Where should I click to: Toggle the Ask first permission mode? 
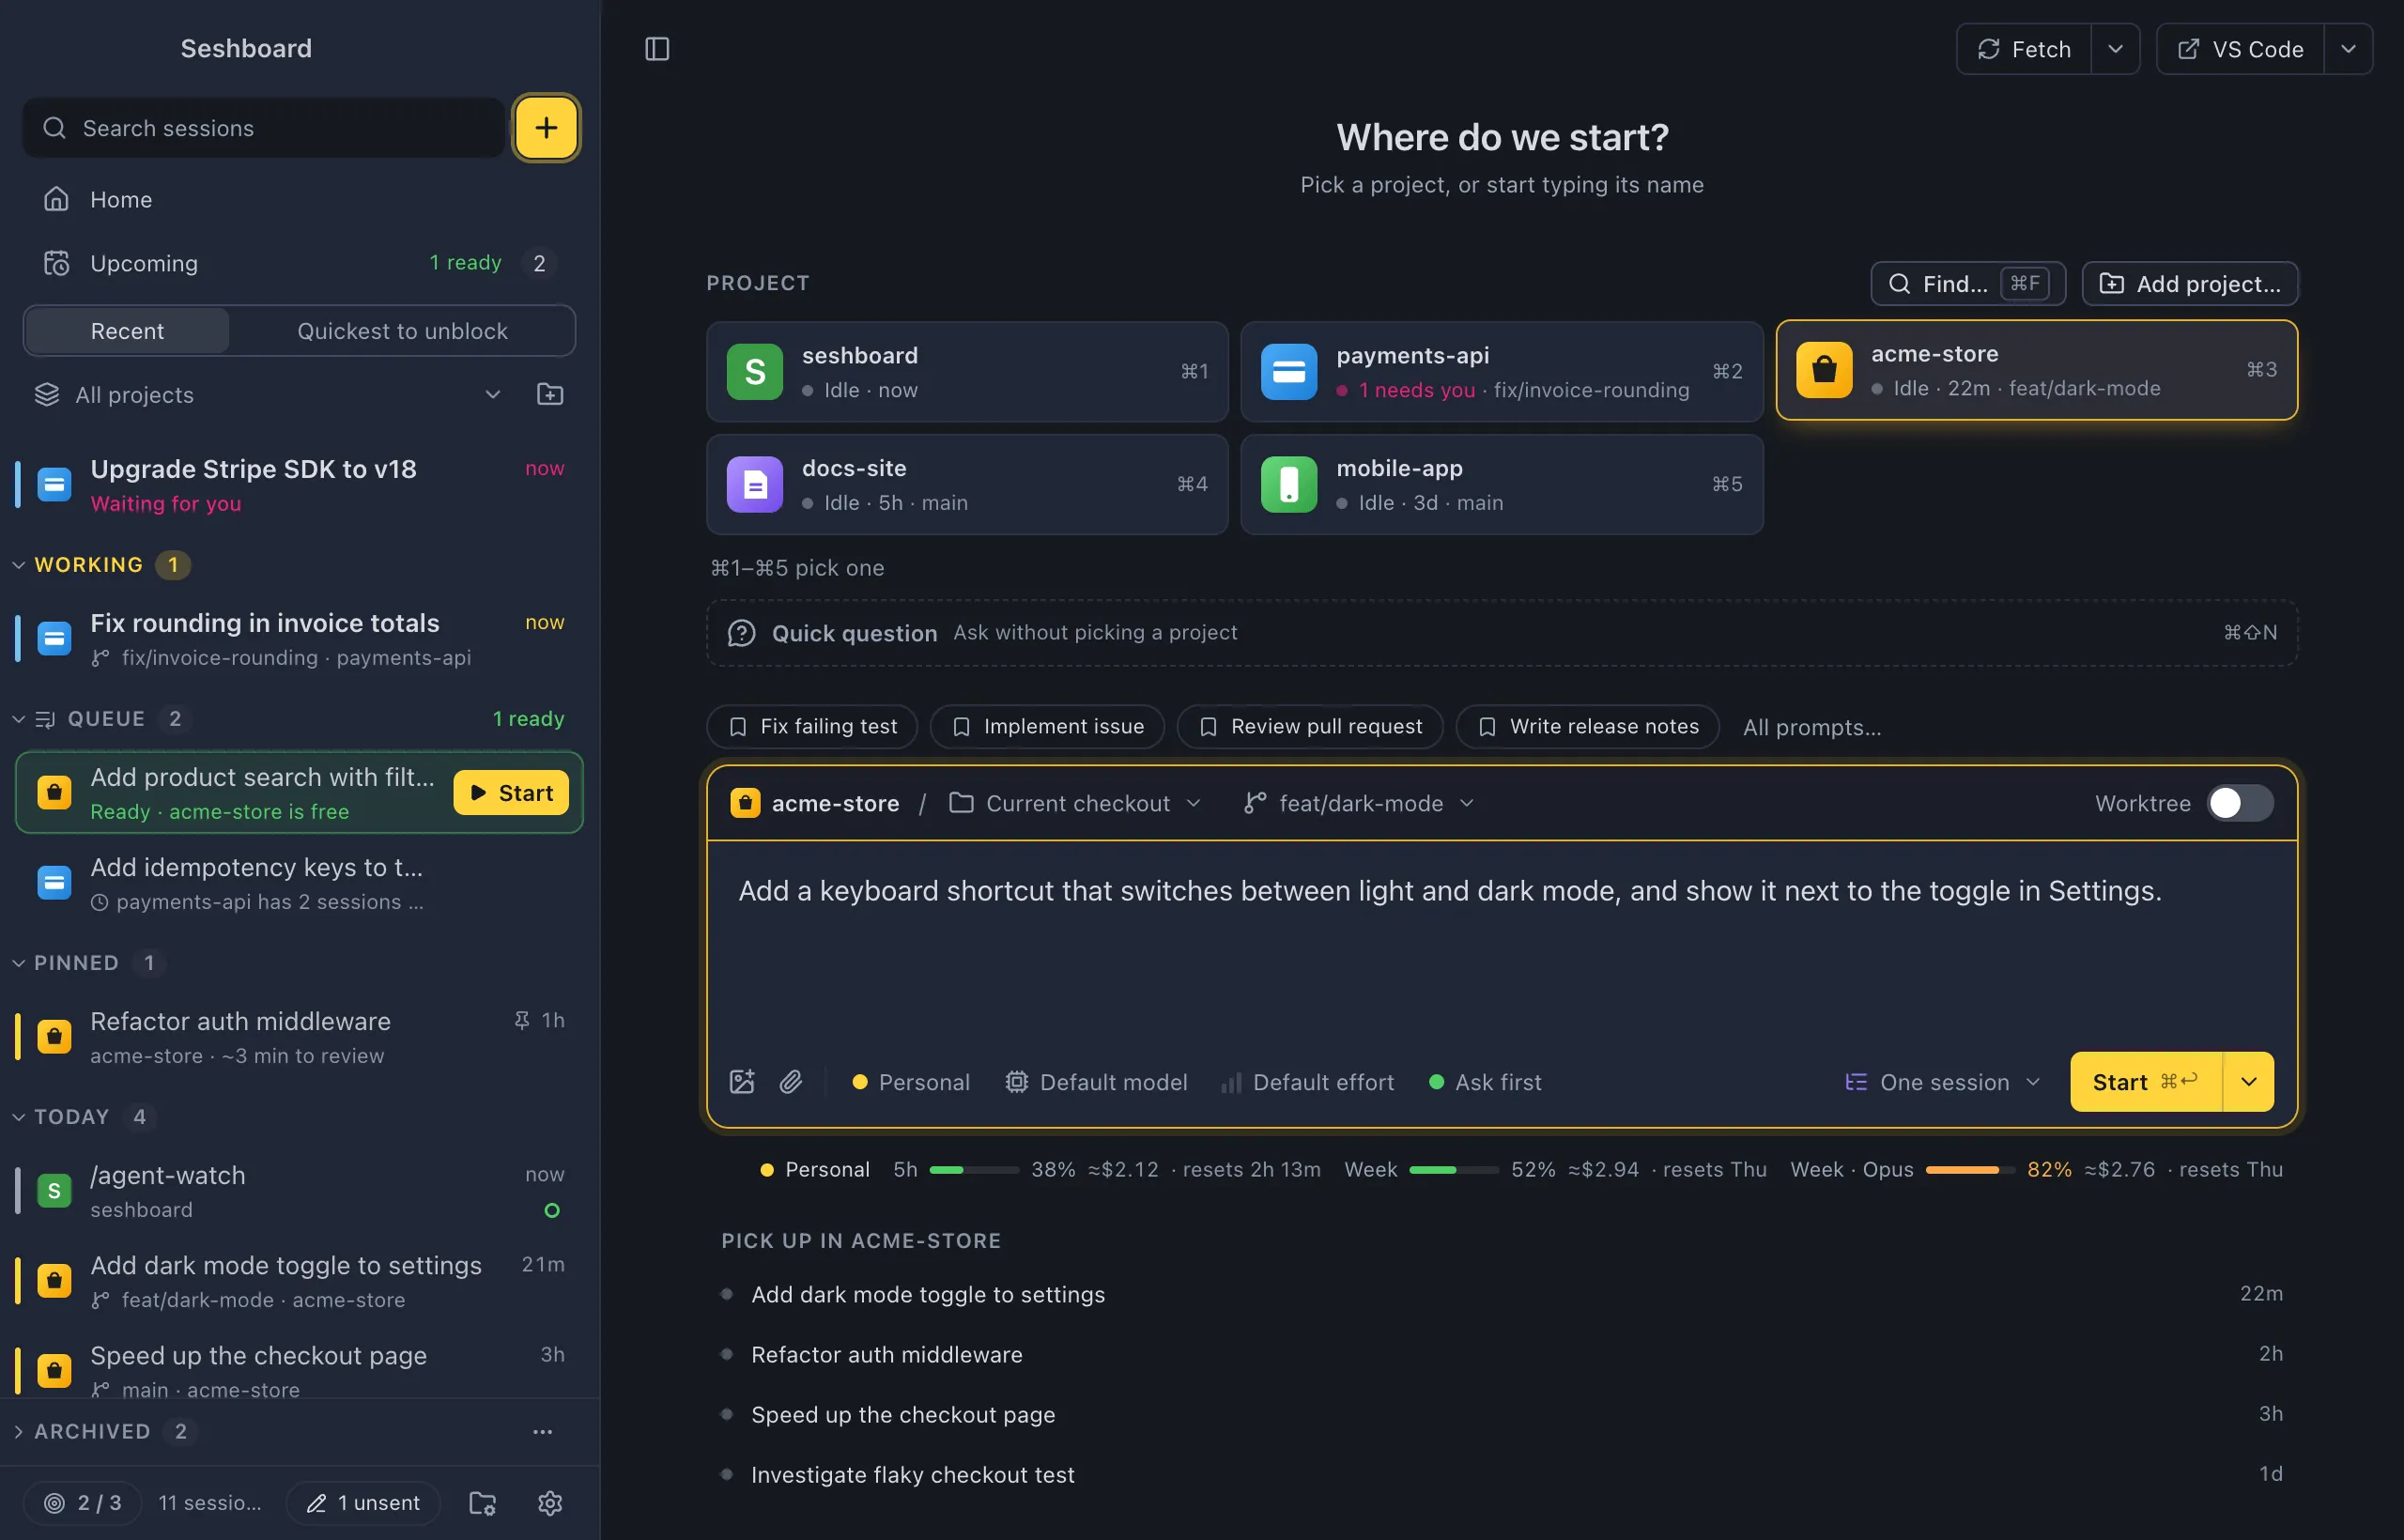click(x=1485, y=1082)
